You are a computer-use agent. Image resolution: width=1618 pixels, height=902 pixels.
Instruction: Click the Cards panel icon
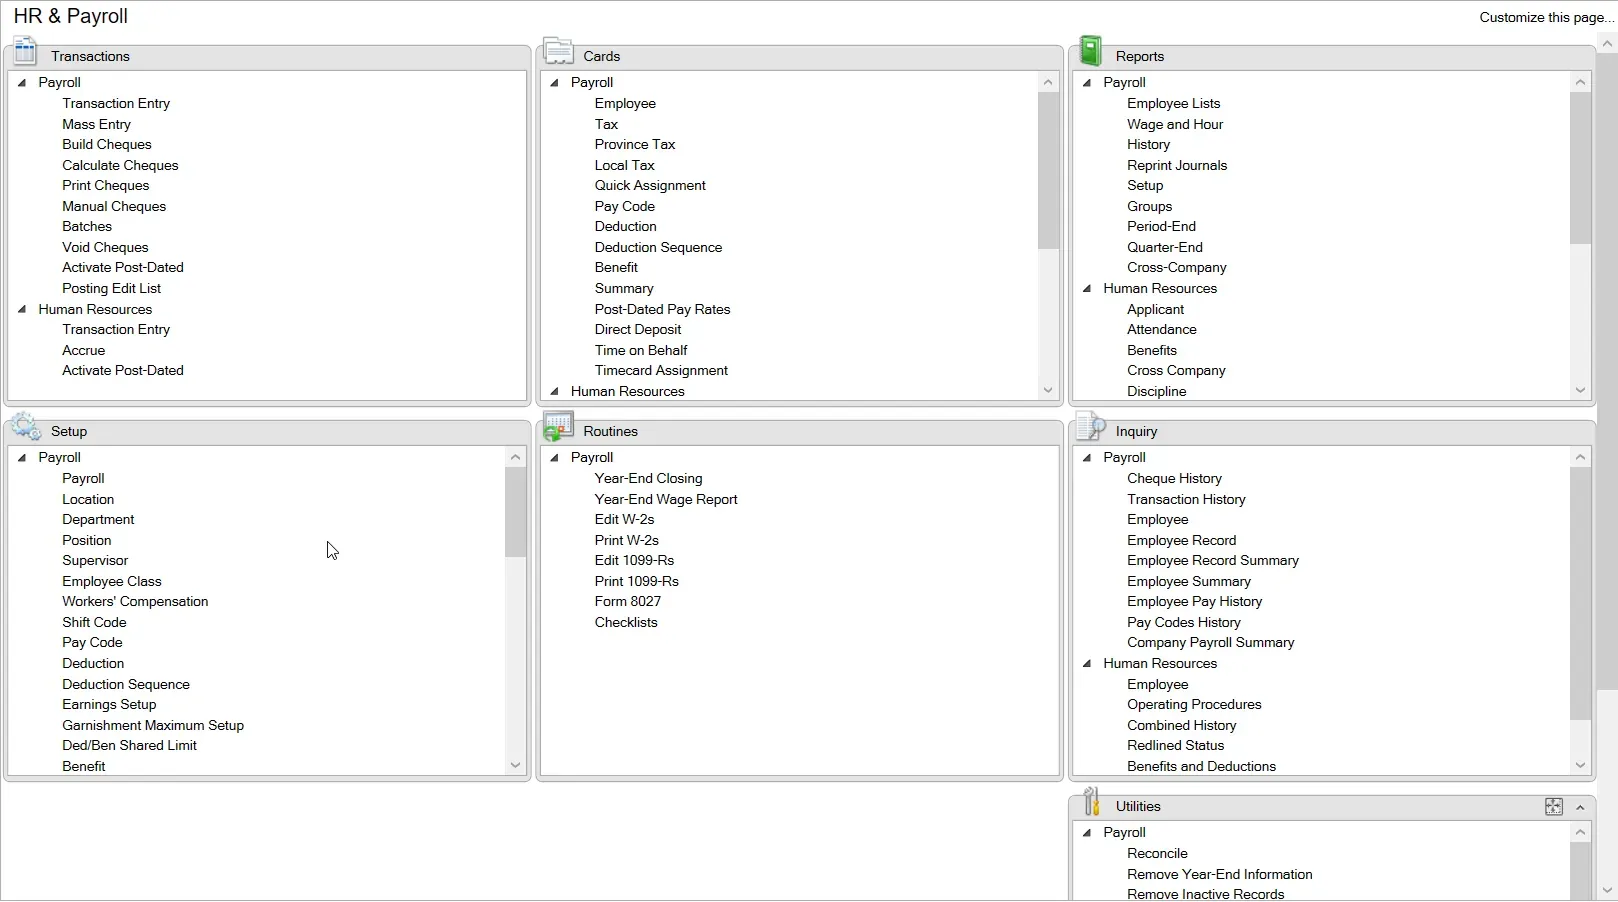click(558, 52)
